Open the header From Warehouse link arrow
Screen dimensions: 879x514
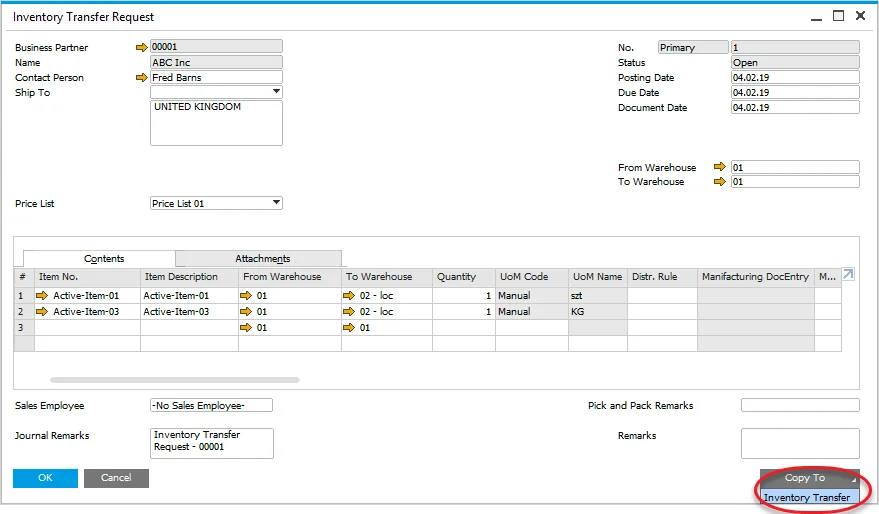point(719,167)
